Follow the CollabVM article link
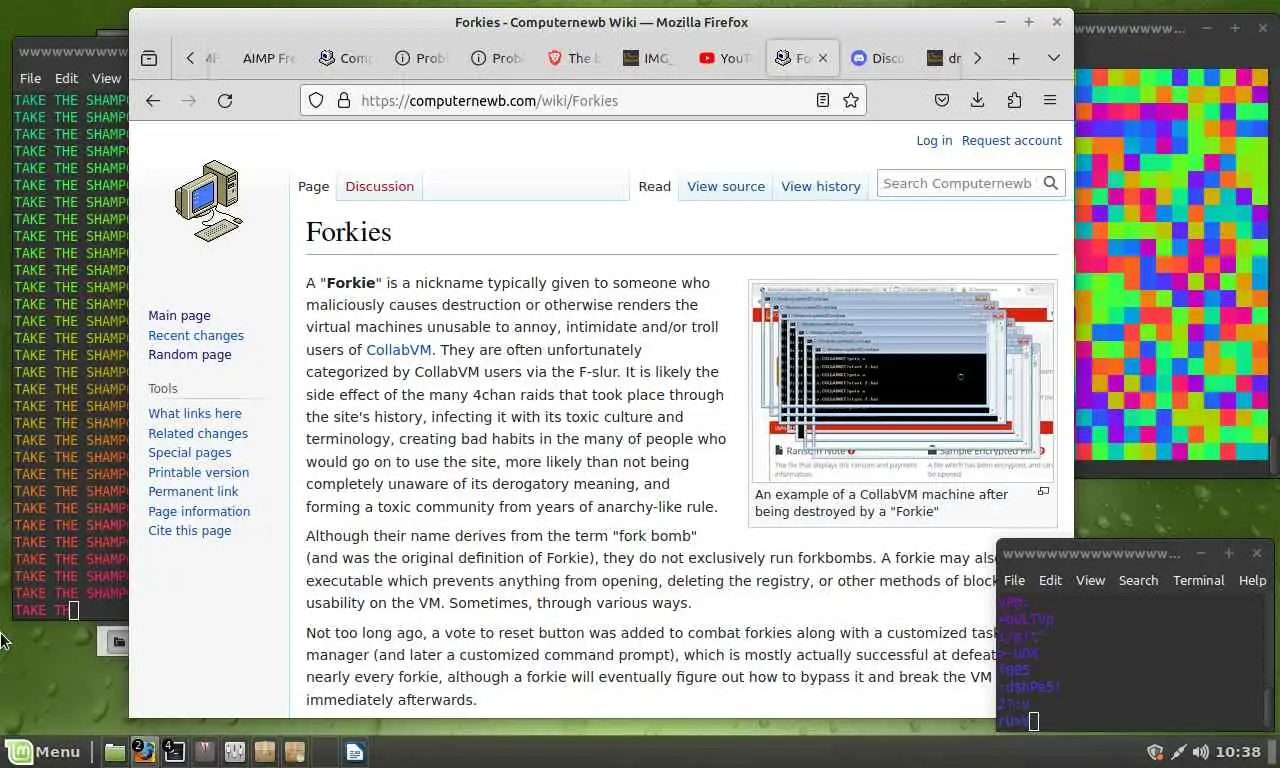 click(398, 350)
